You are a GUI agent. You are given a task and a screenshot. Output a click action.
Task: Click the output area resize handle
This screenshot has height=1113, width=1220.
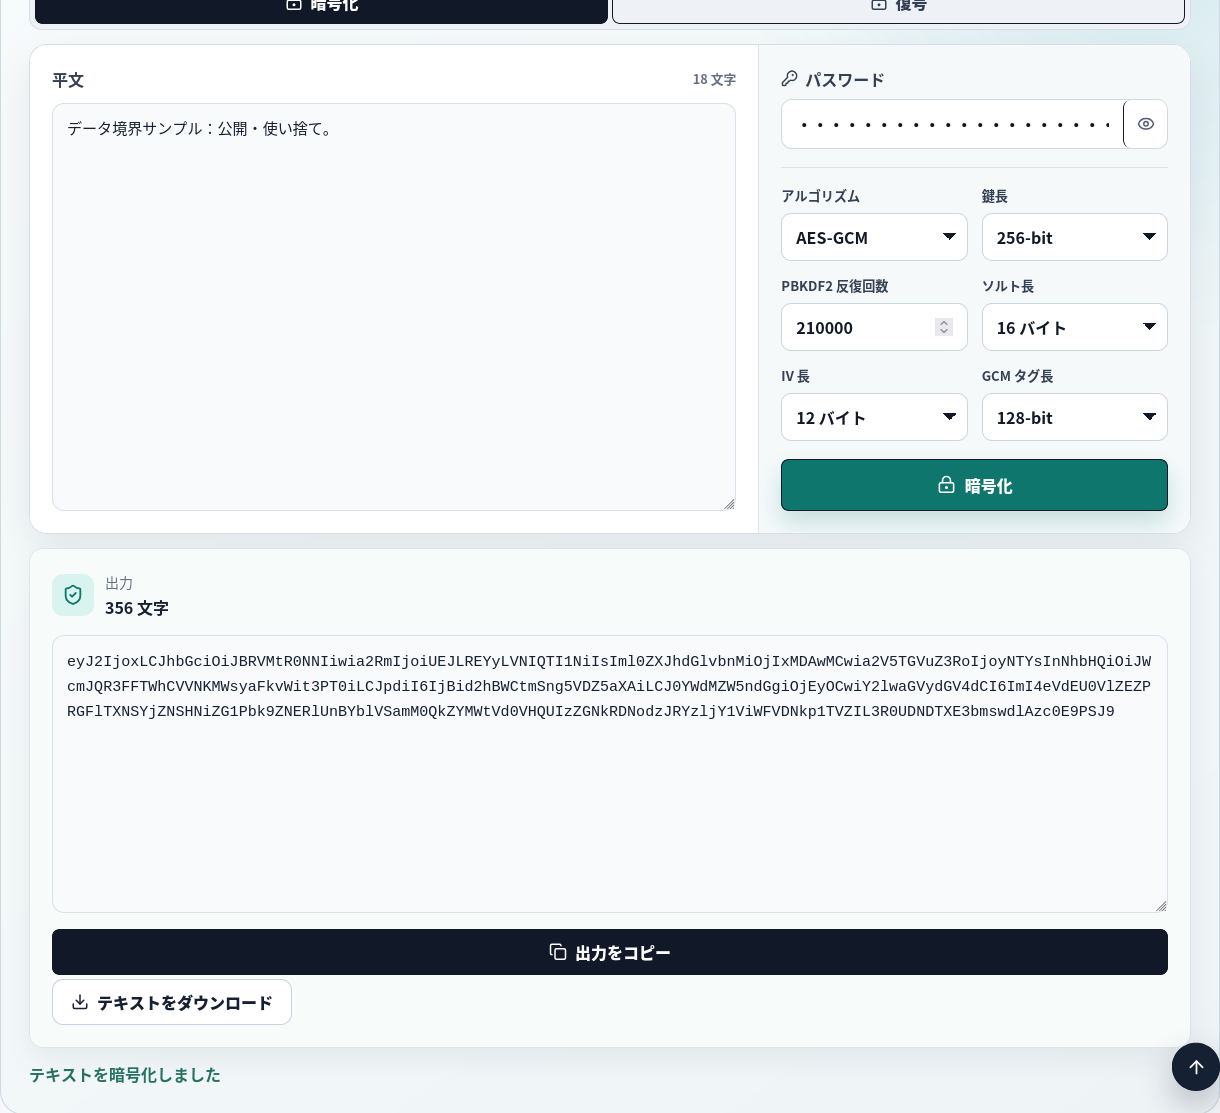point(1161,906)
